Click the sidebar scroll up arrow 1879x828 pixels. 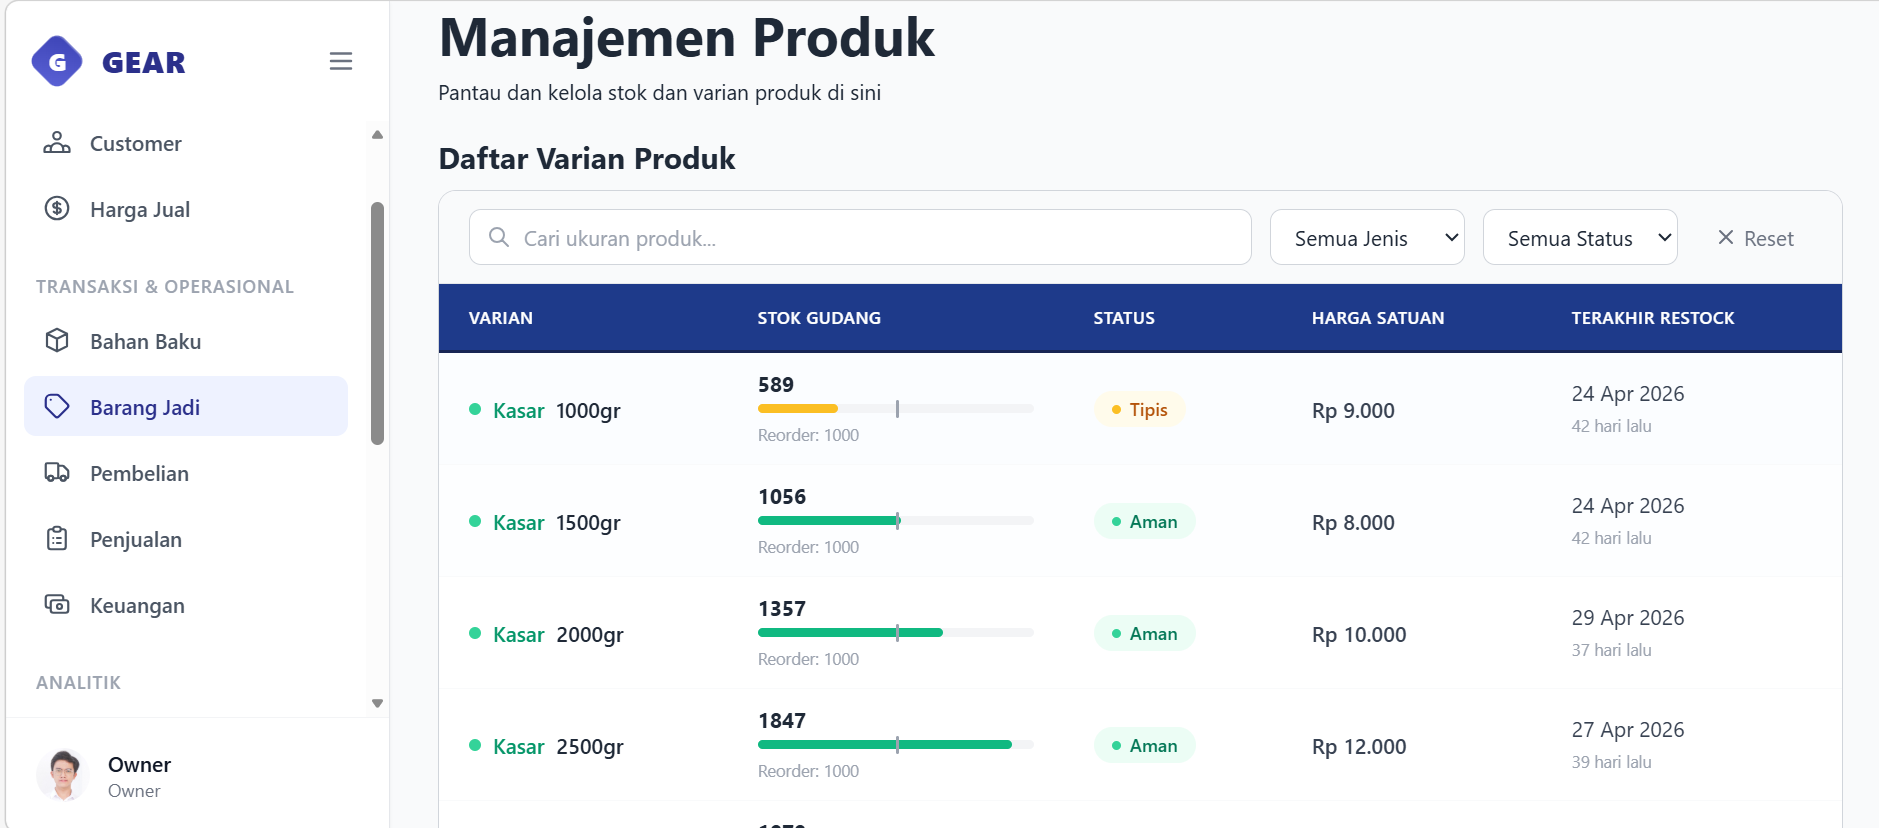pos(377,134)
